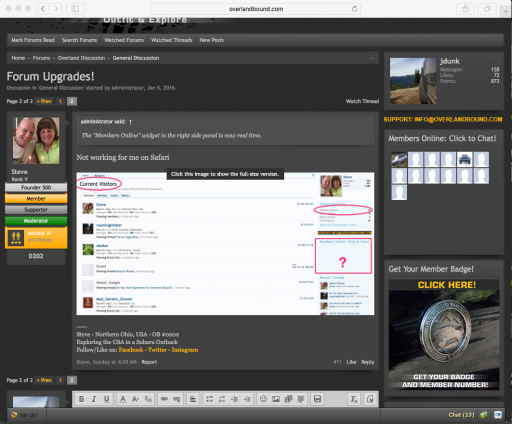Image resolution: width=512 pixels, height=424 pixels.
Task: Open the jdunk username link
Action: [450, 61]
